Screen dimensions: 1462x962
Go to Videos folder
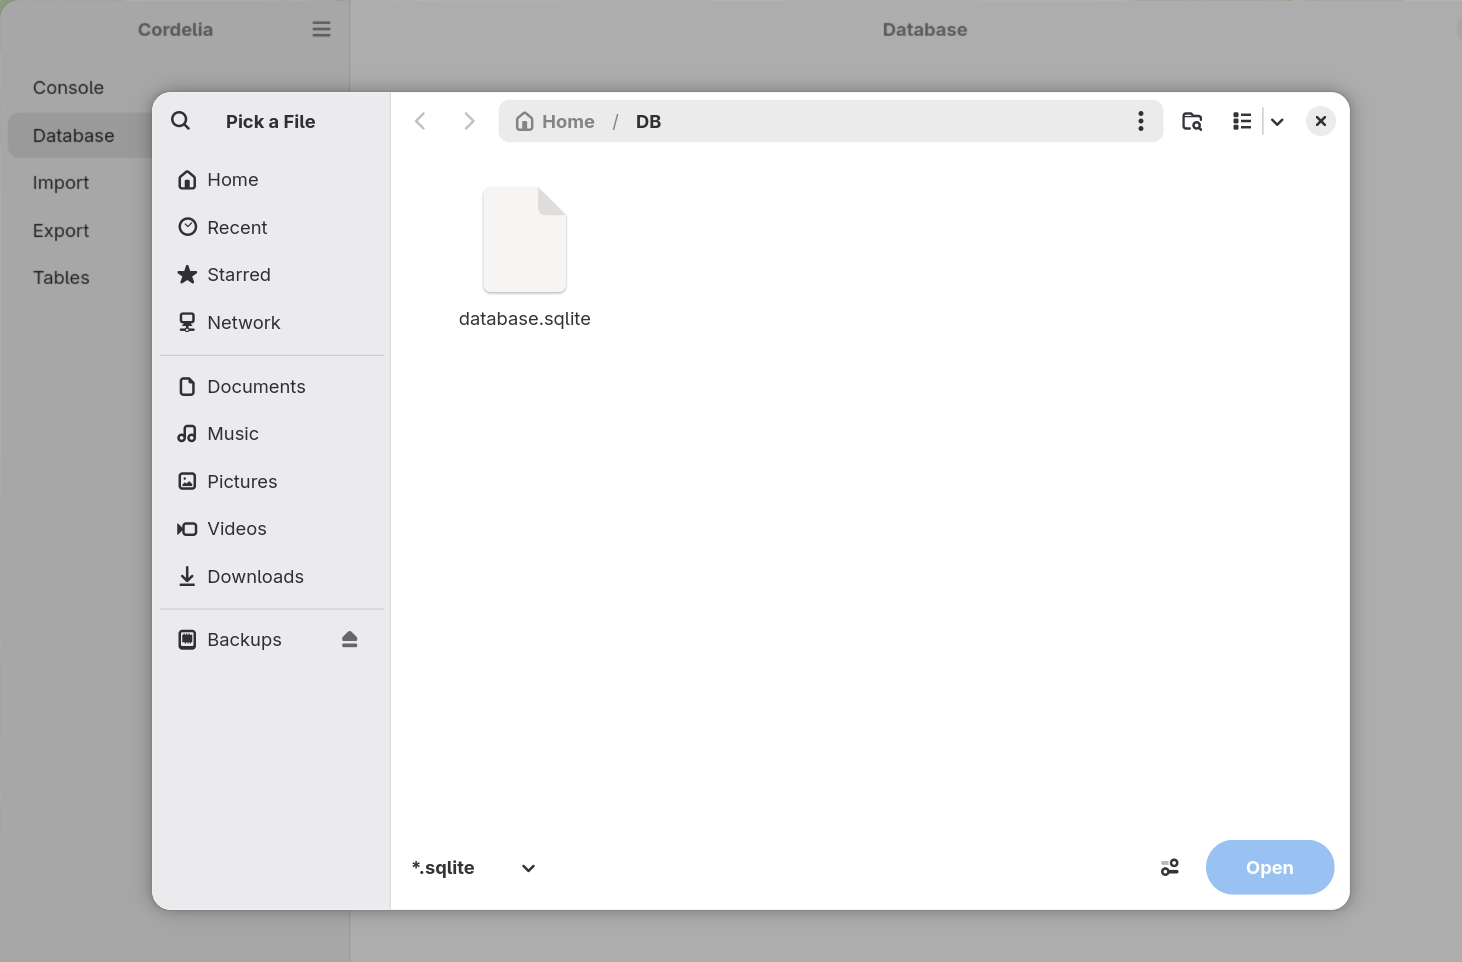pyautogui.click(x=272, y=529)
